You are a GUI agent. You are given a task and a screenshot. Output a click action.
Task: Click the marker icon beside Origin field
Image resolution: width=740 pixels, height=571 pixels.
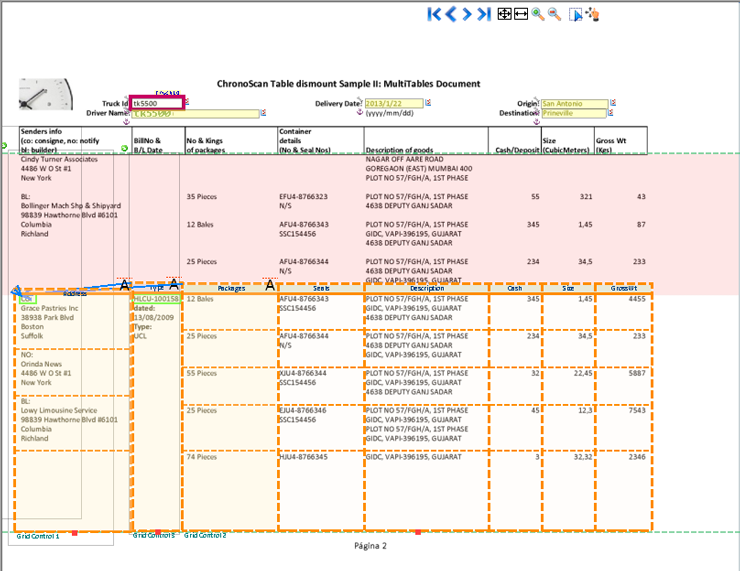click(613, 102)
